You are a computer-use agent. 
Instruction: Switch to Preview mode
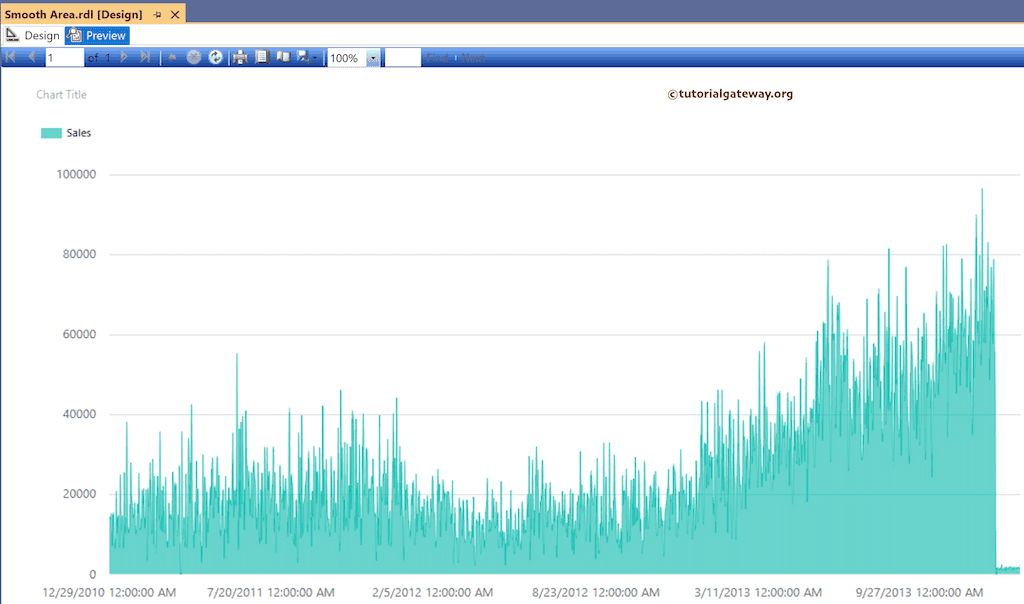tap(96, 35)
